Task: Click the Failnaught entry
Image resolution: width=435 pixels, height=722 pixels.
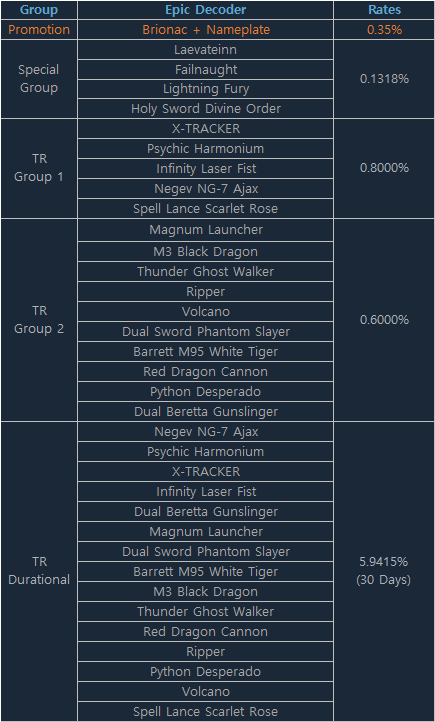Action: (x=205, y=70)
